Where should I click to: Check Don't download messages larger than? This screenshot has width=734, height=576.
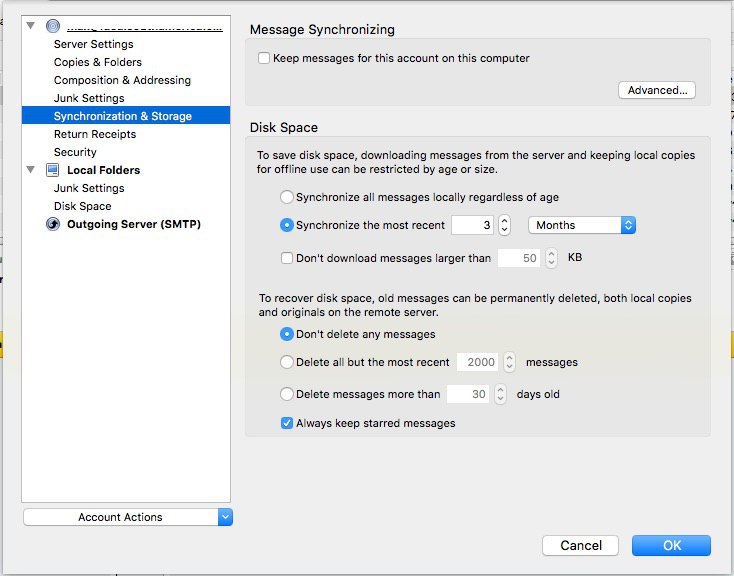287,258
